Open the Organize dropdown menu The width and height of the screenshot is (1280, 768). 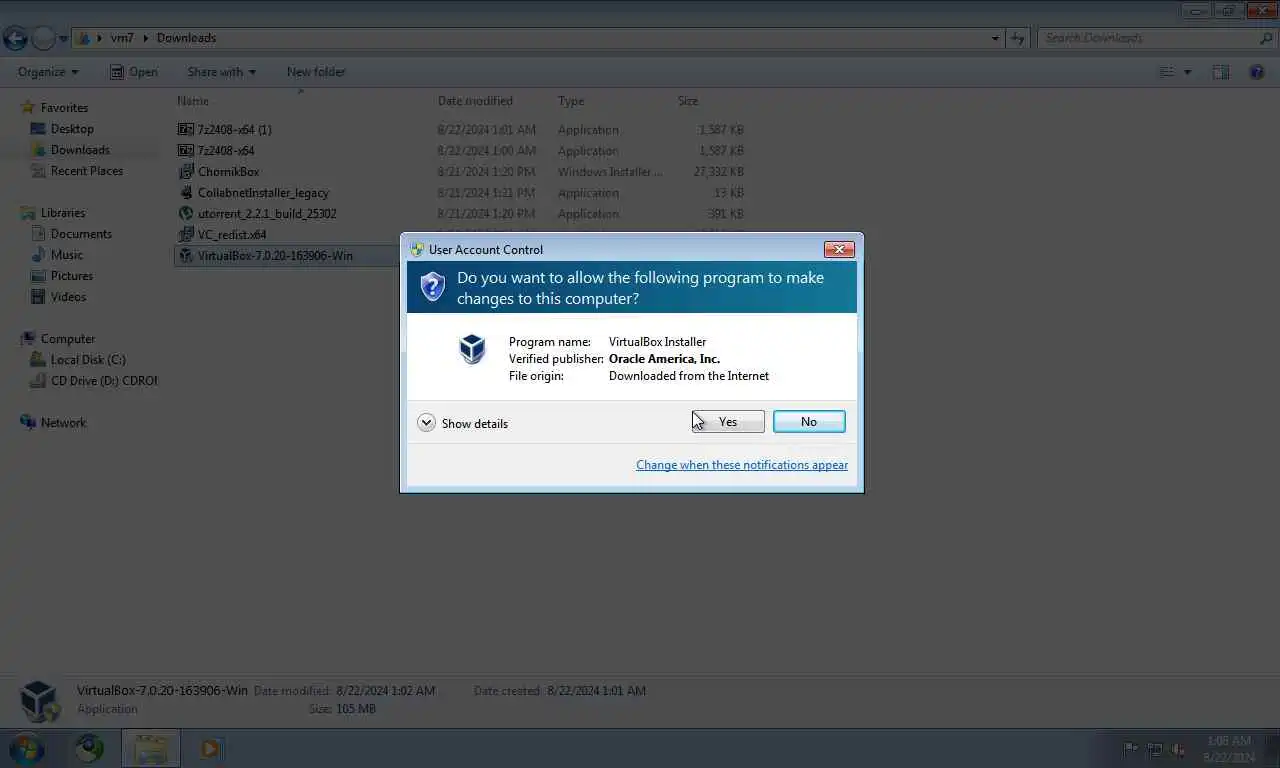click(x=48, y=72)
